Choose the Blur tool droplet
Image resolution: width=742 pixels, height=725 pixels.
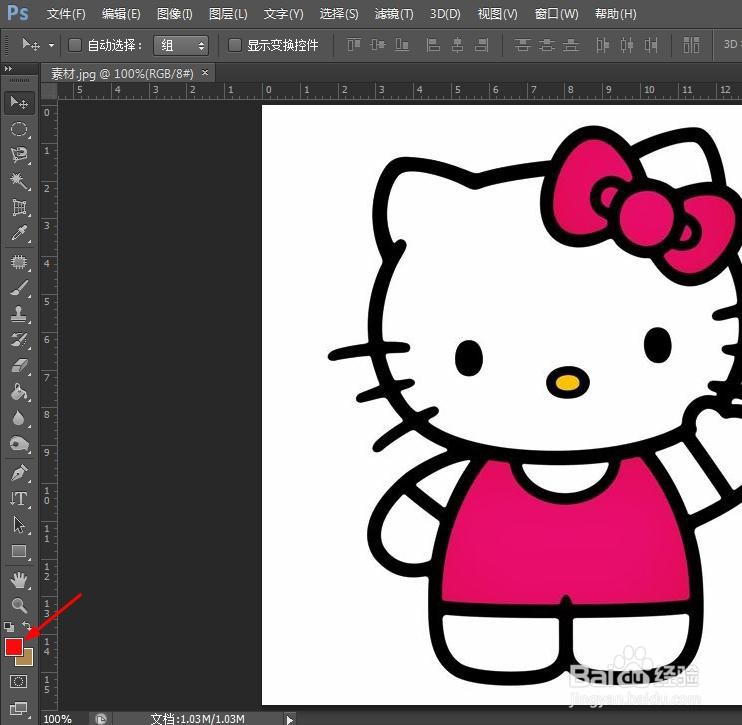(x=19, y=418)
